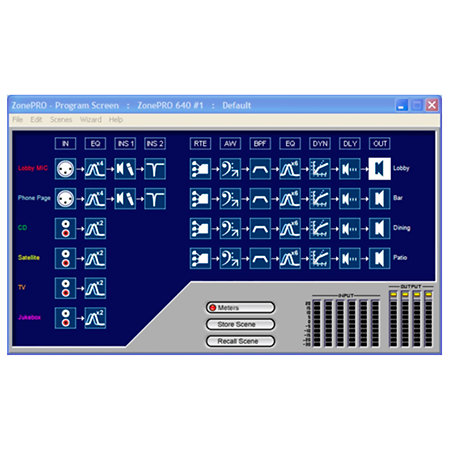Open the Patio zone router module
This screenshot has width=450, height=450.
tap(200, 258)
